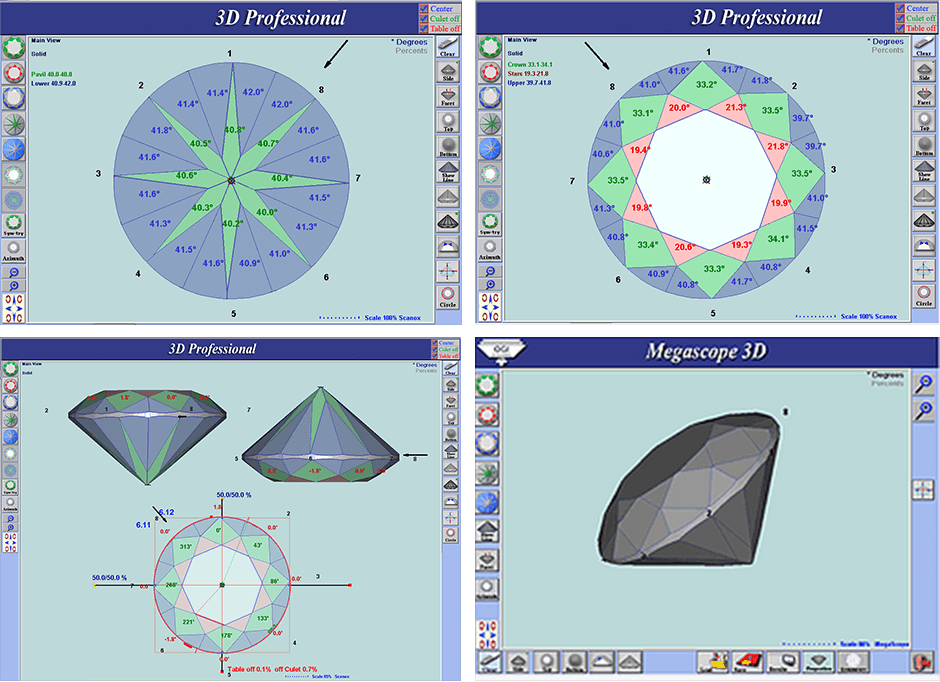This screenshot has height=682, width=940.
Task: Click green crown-mains icon in Megascope 3D window
Action: 487,385
